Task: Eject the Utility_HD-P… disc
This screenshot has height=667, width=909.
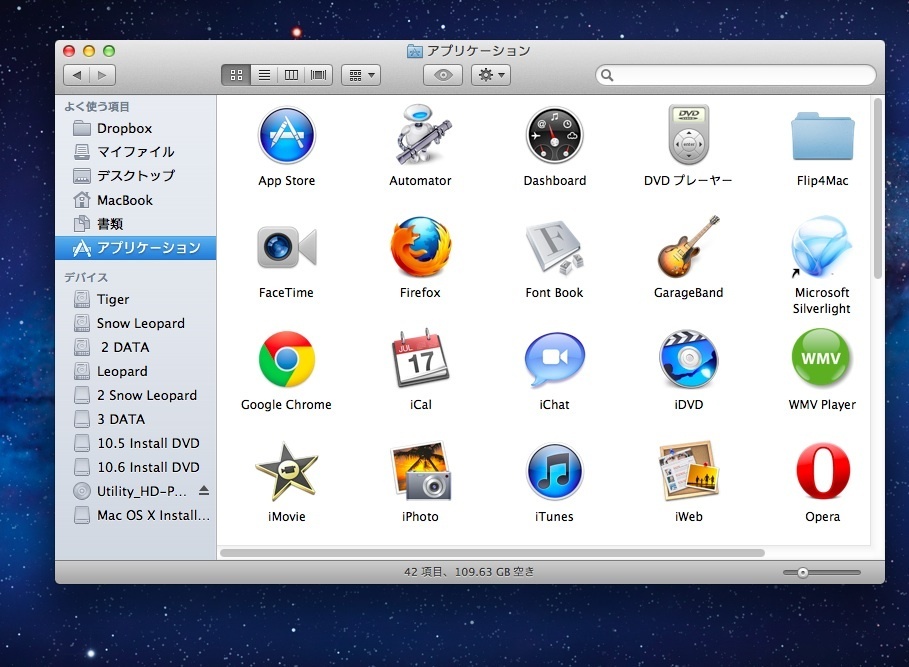Action: click(203, 491)
